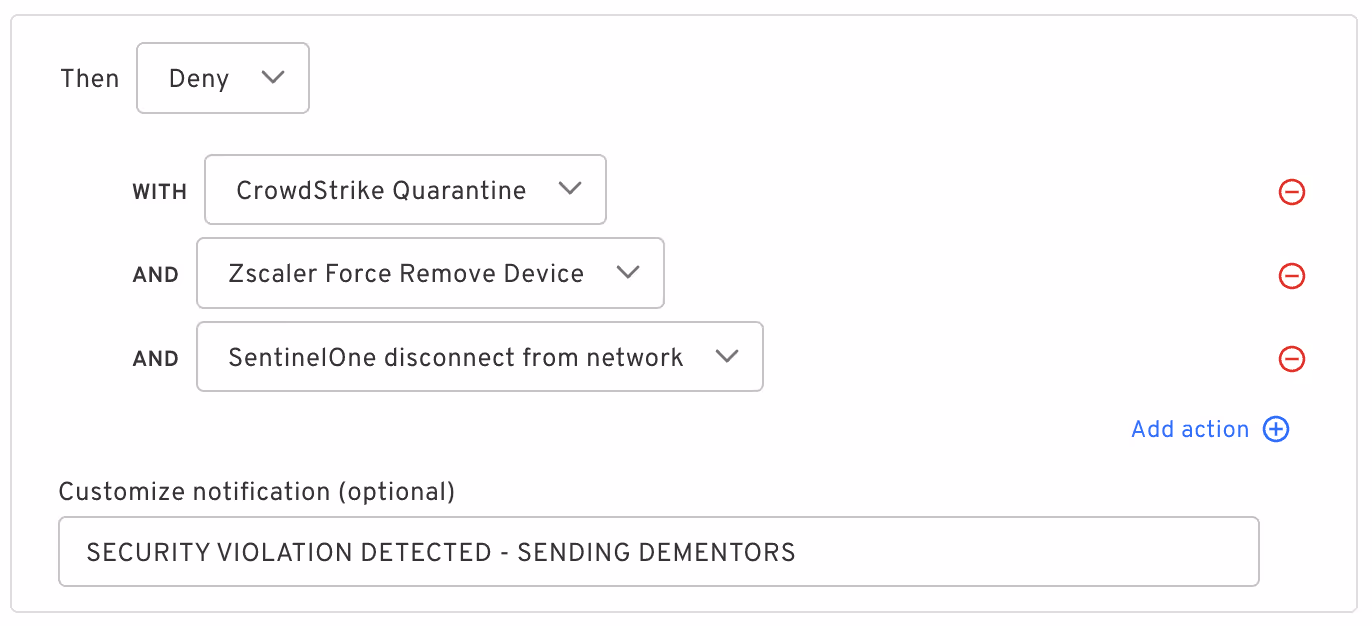The height and width of the screenshot is (626, 1372).
Task: Click the Customize notification optional label
Action: (x=257, y=491)
